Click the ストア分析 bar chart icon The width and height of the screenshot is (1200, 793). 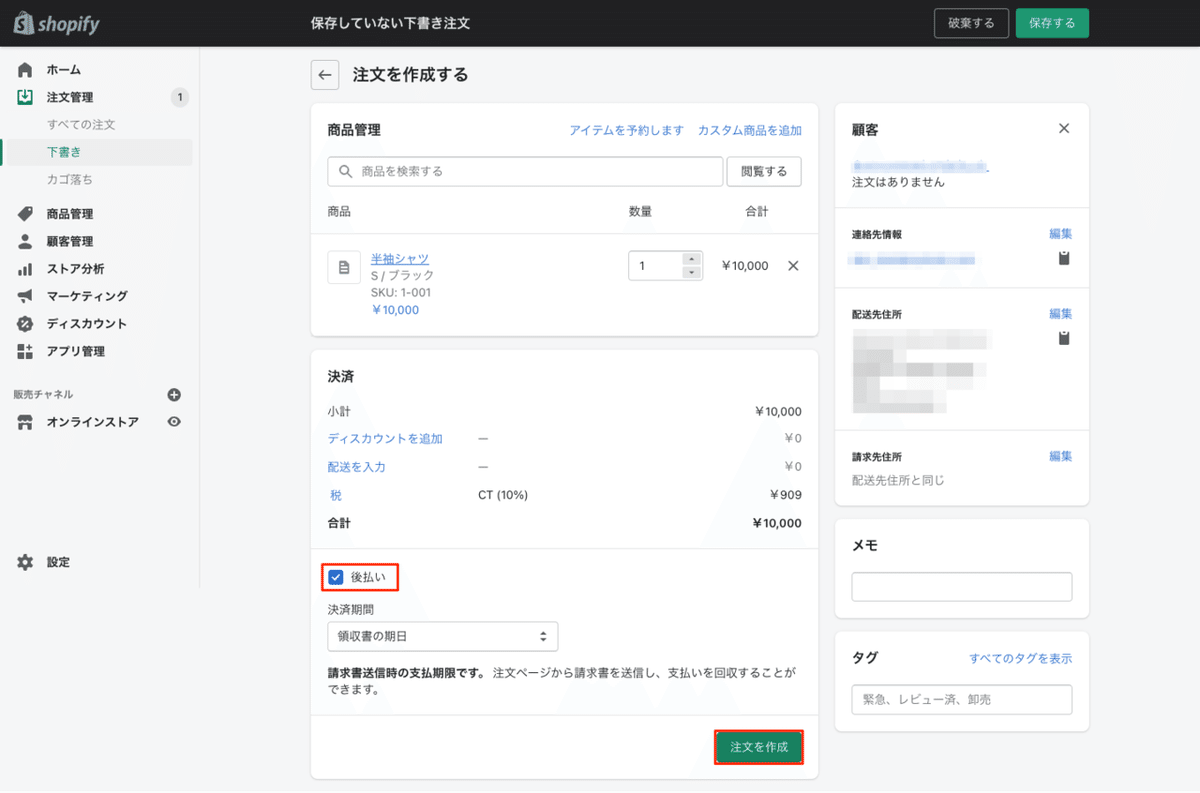26,269
